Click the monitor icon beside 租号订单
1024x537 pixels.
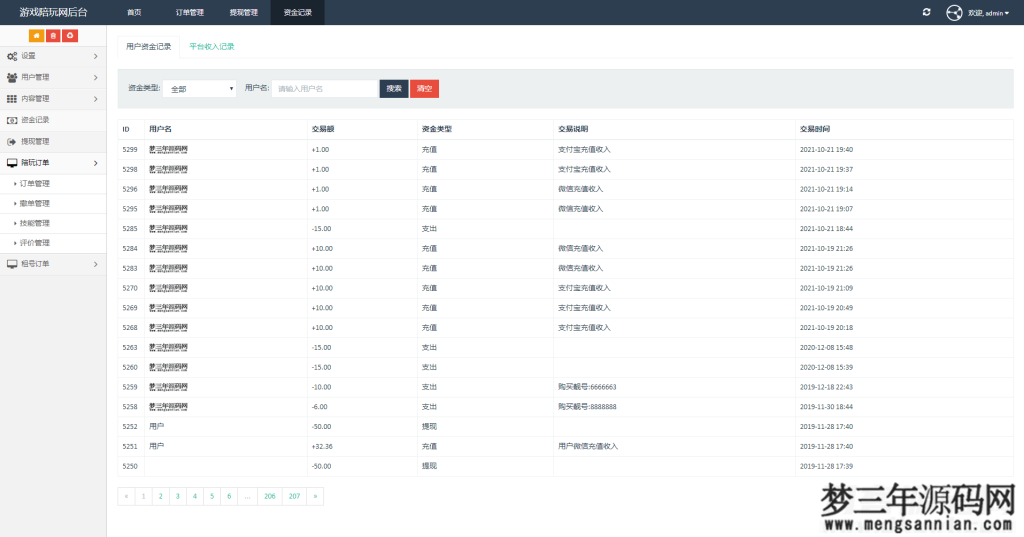pyautogui.click(x=12, y=264)
